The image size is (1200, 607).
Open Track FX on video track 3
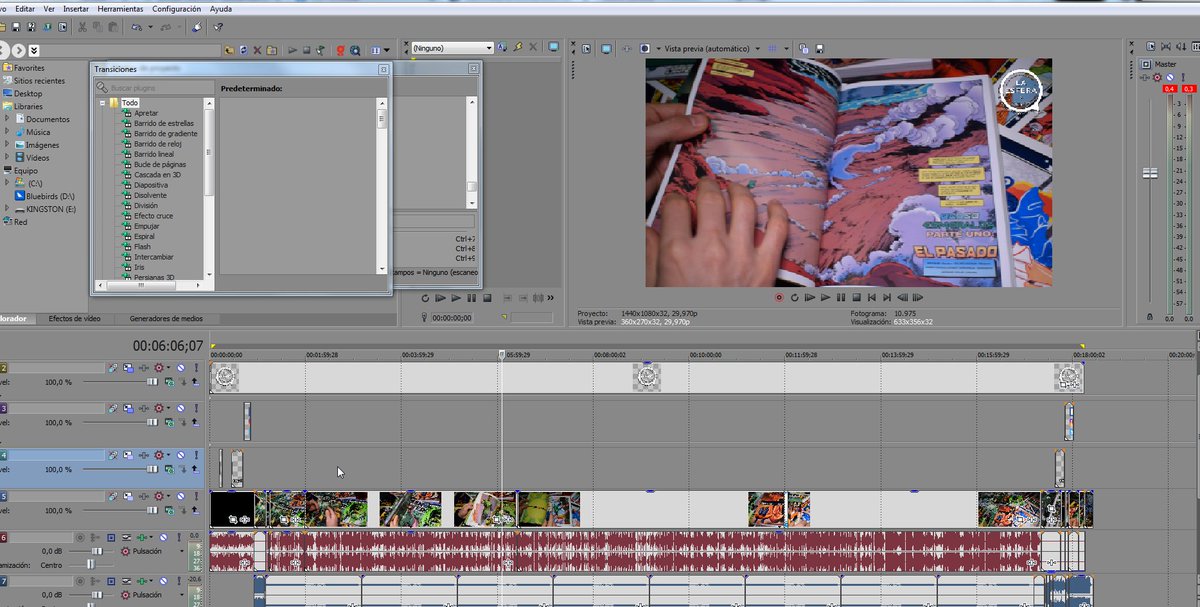(144, 409)
